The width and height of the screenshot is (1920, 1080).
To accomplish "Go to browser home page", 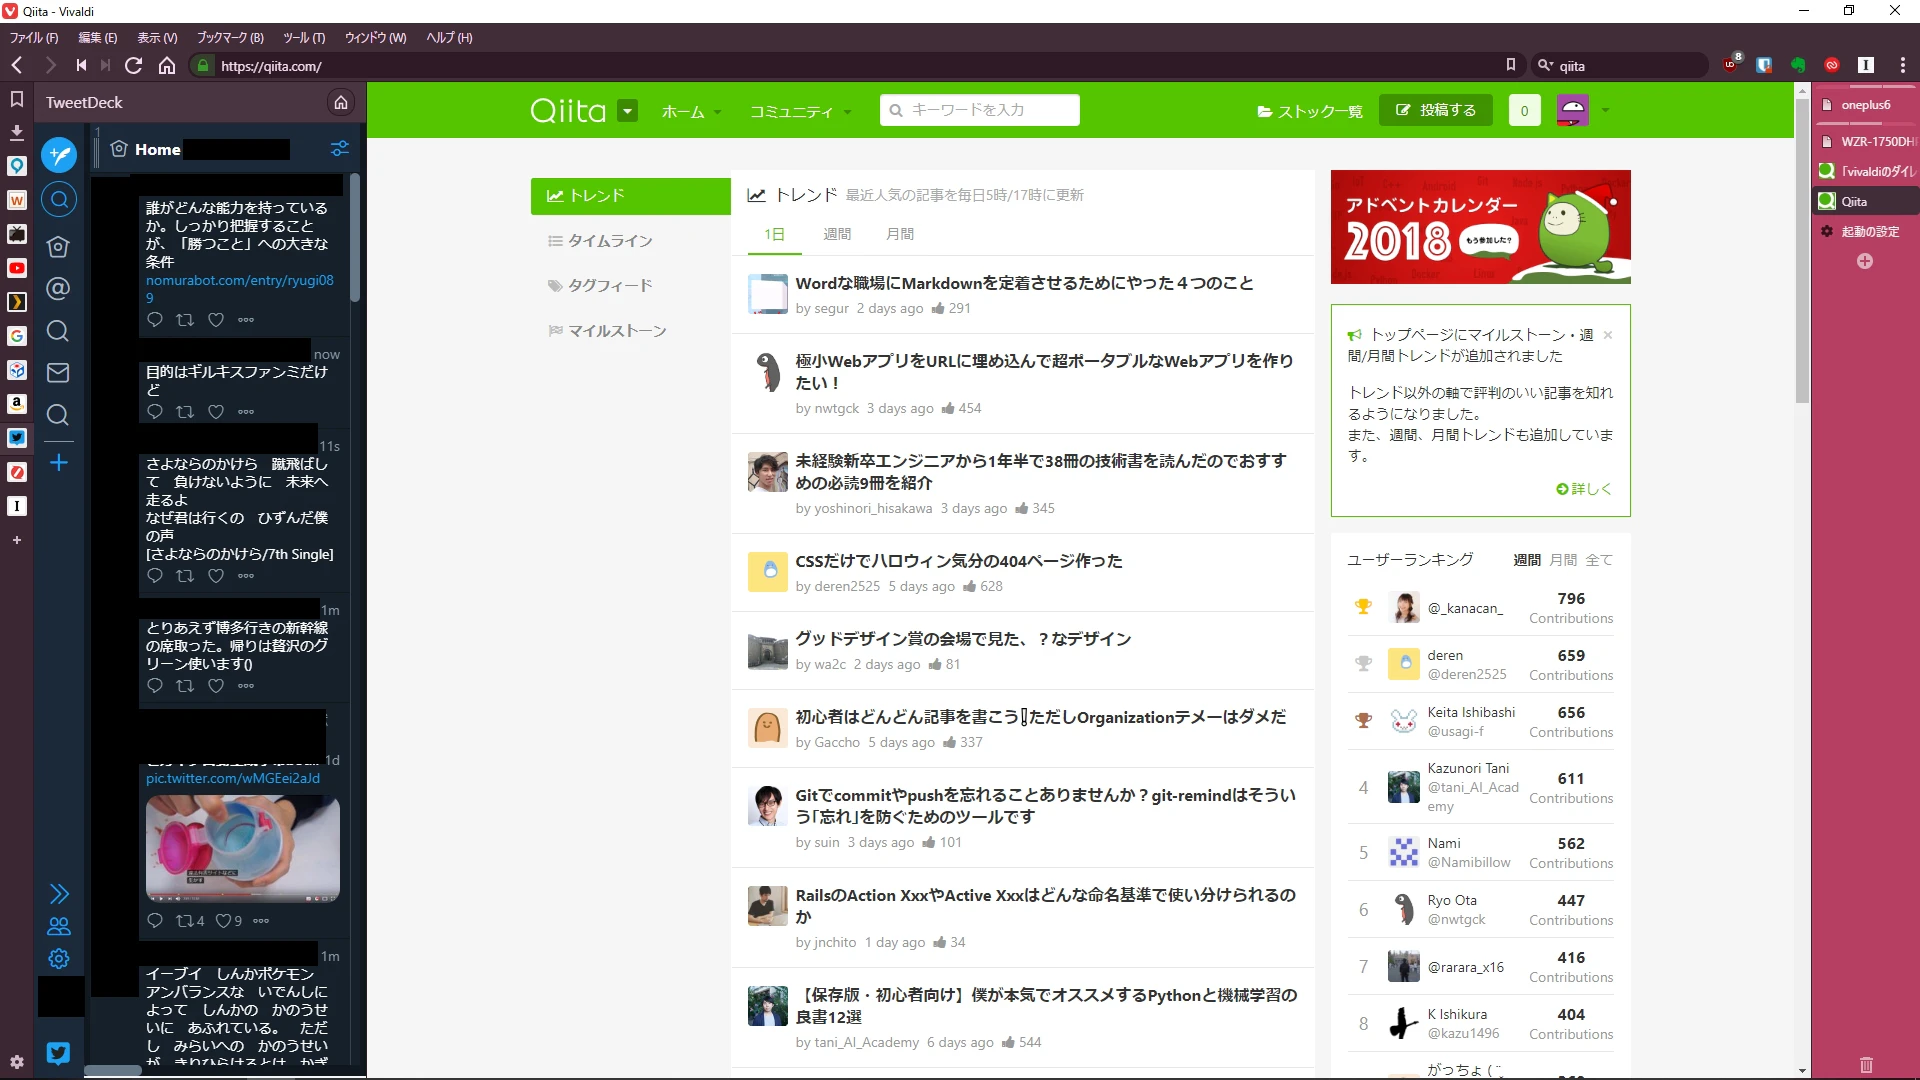I will [167, 66].
